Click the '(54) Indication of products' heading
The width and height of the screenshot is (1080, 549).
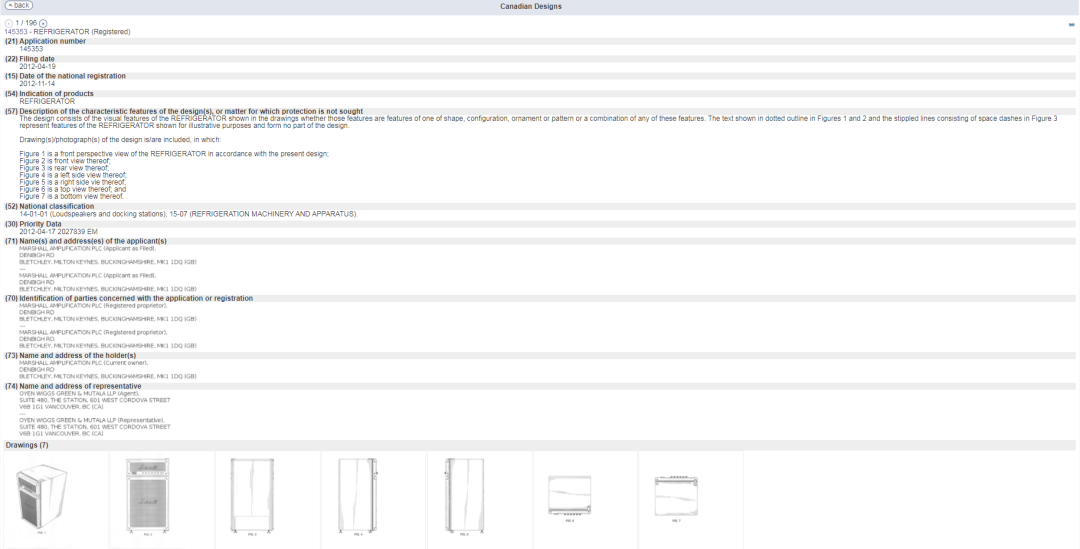pos(49,94)
